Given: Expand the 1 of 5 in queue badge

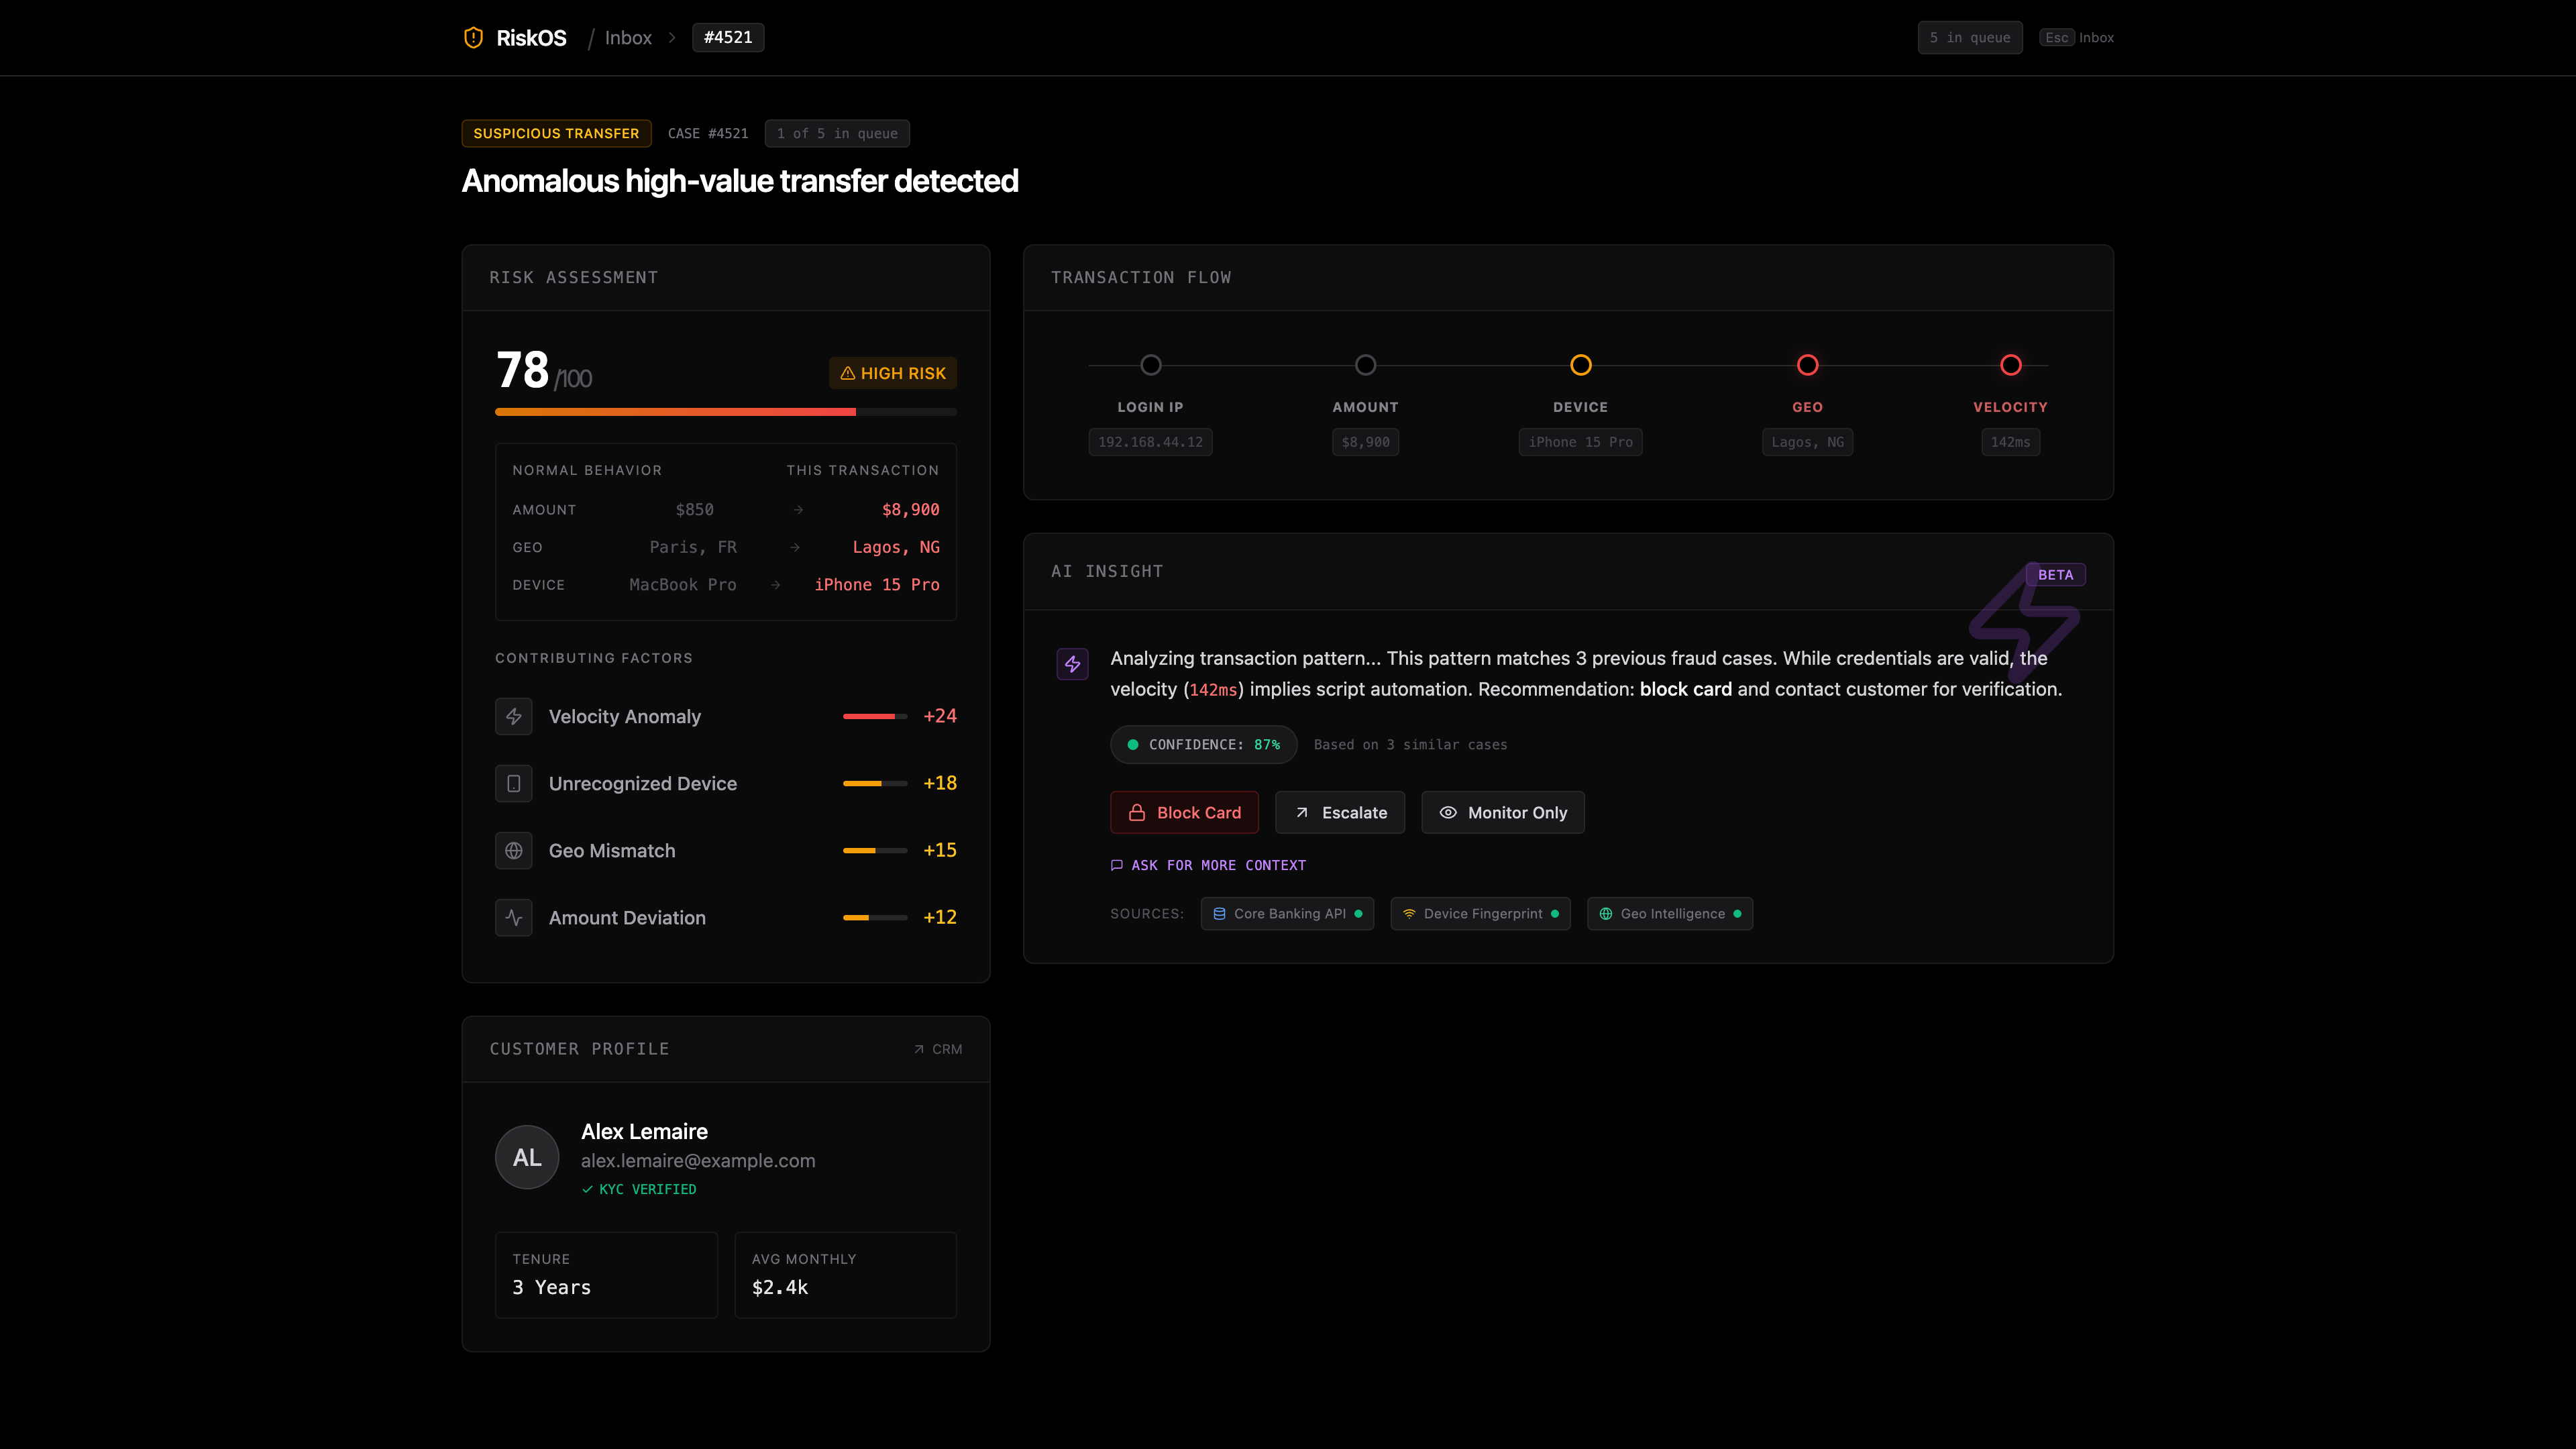Looking at the screenshot, I should pyautogui.click(x=837, y=133).
